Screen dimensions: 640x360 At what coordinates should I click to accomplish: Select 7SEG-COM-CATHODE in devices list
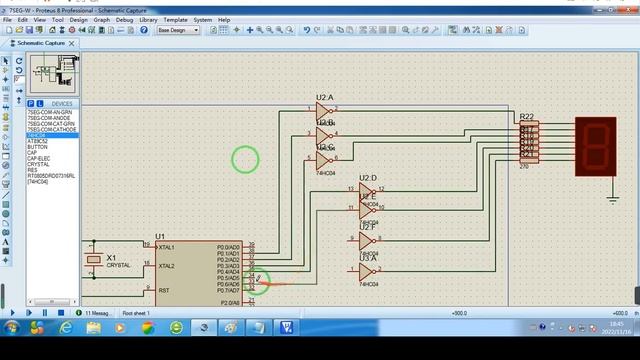pos(52,129)
